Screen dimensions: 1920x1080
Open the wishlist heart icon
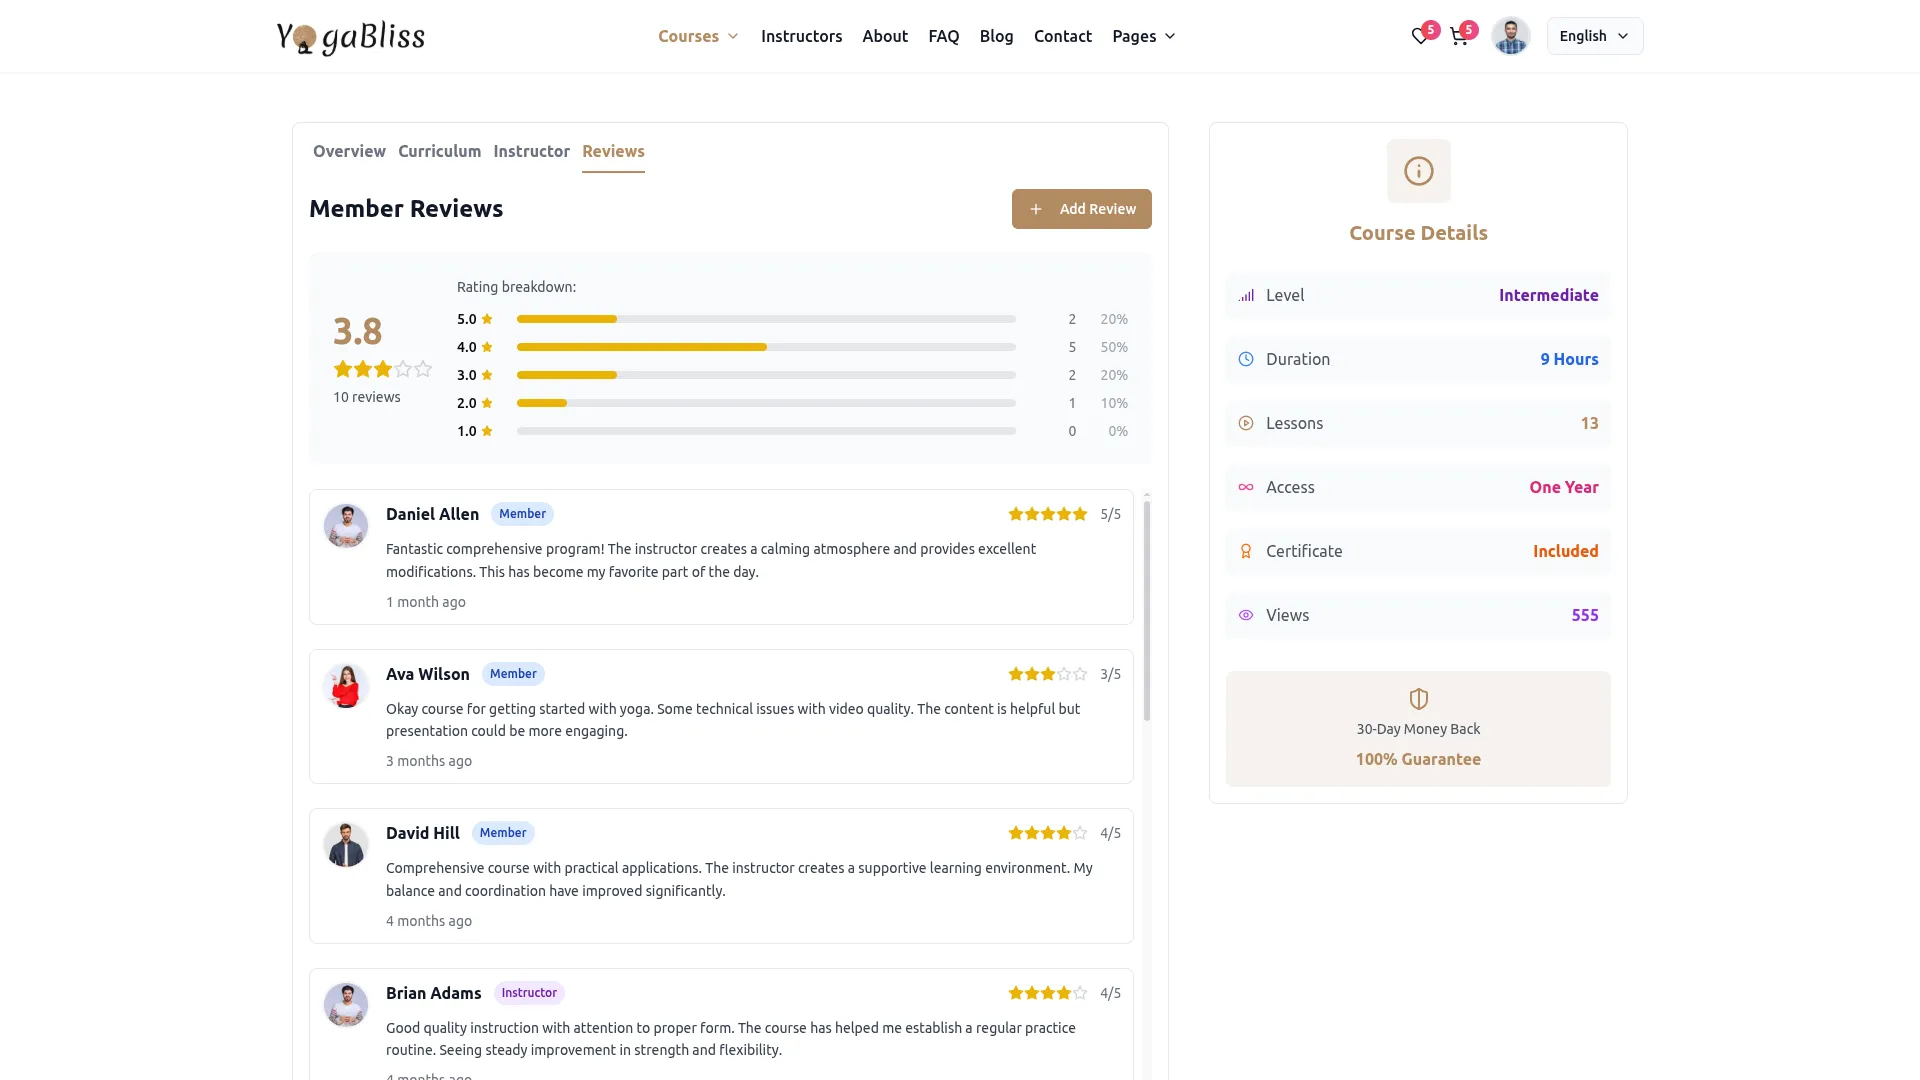click(x=1419, y=37)
